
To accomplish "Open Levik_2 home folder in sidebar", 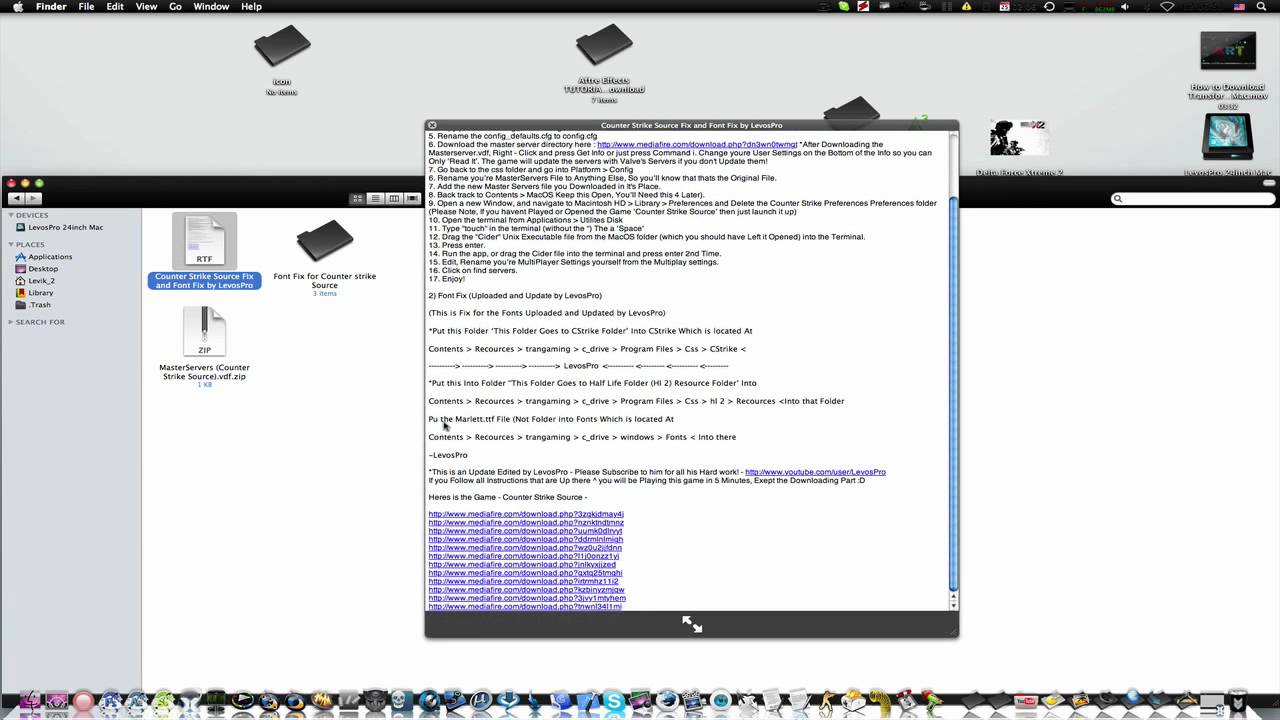I will (41, 281).
